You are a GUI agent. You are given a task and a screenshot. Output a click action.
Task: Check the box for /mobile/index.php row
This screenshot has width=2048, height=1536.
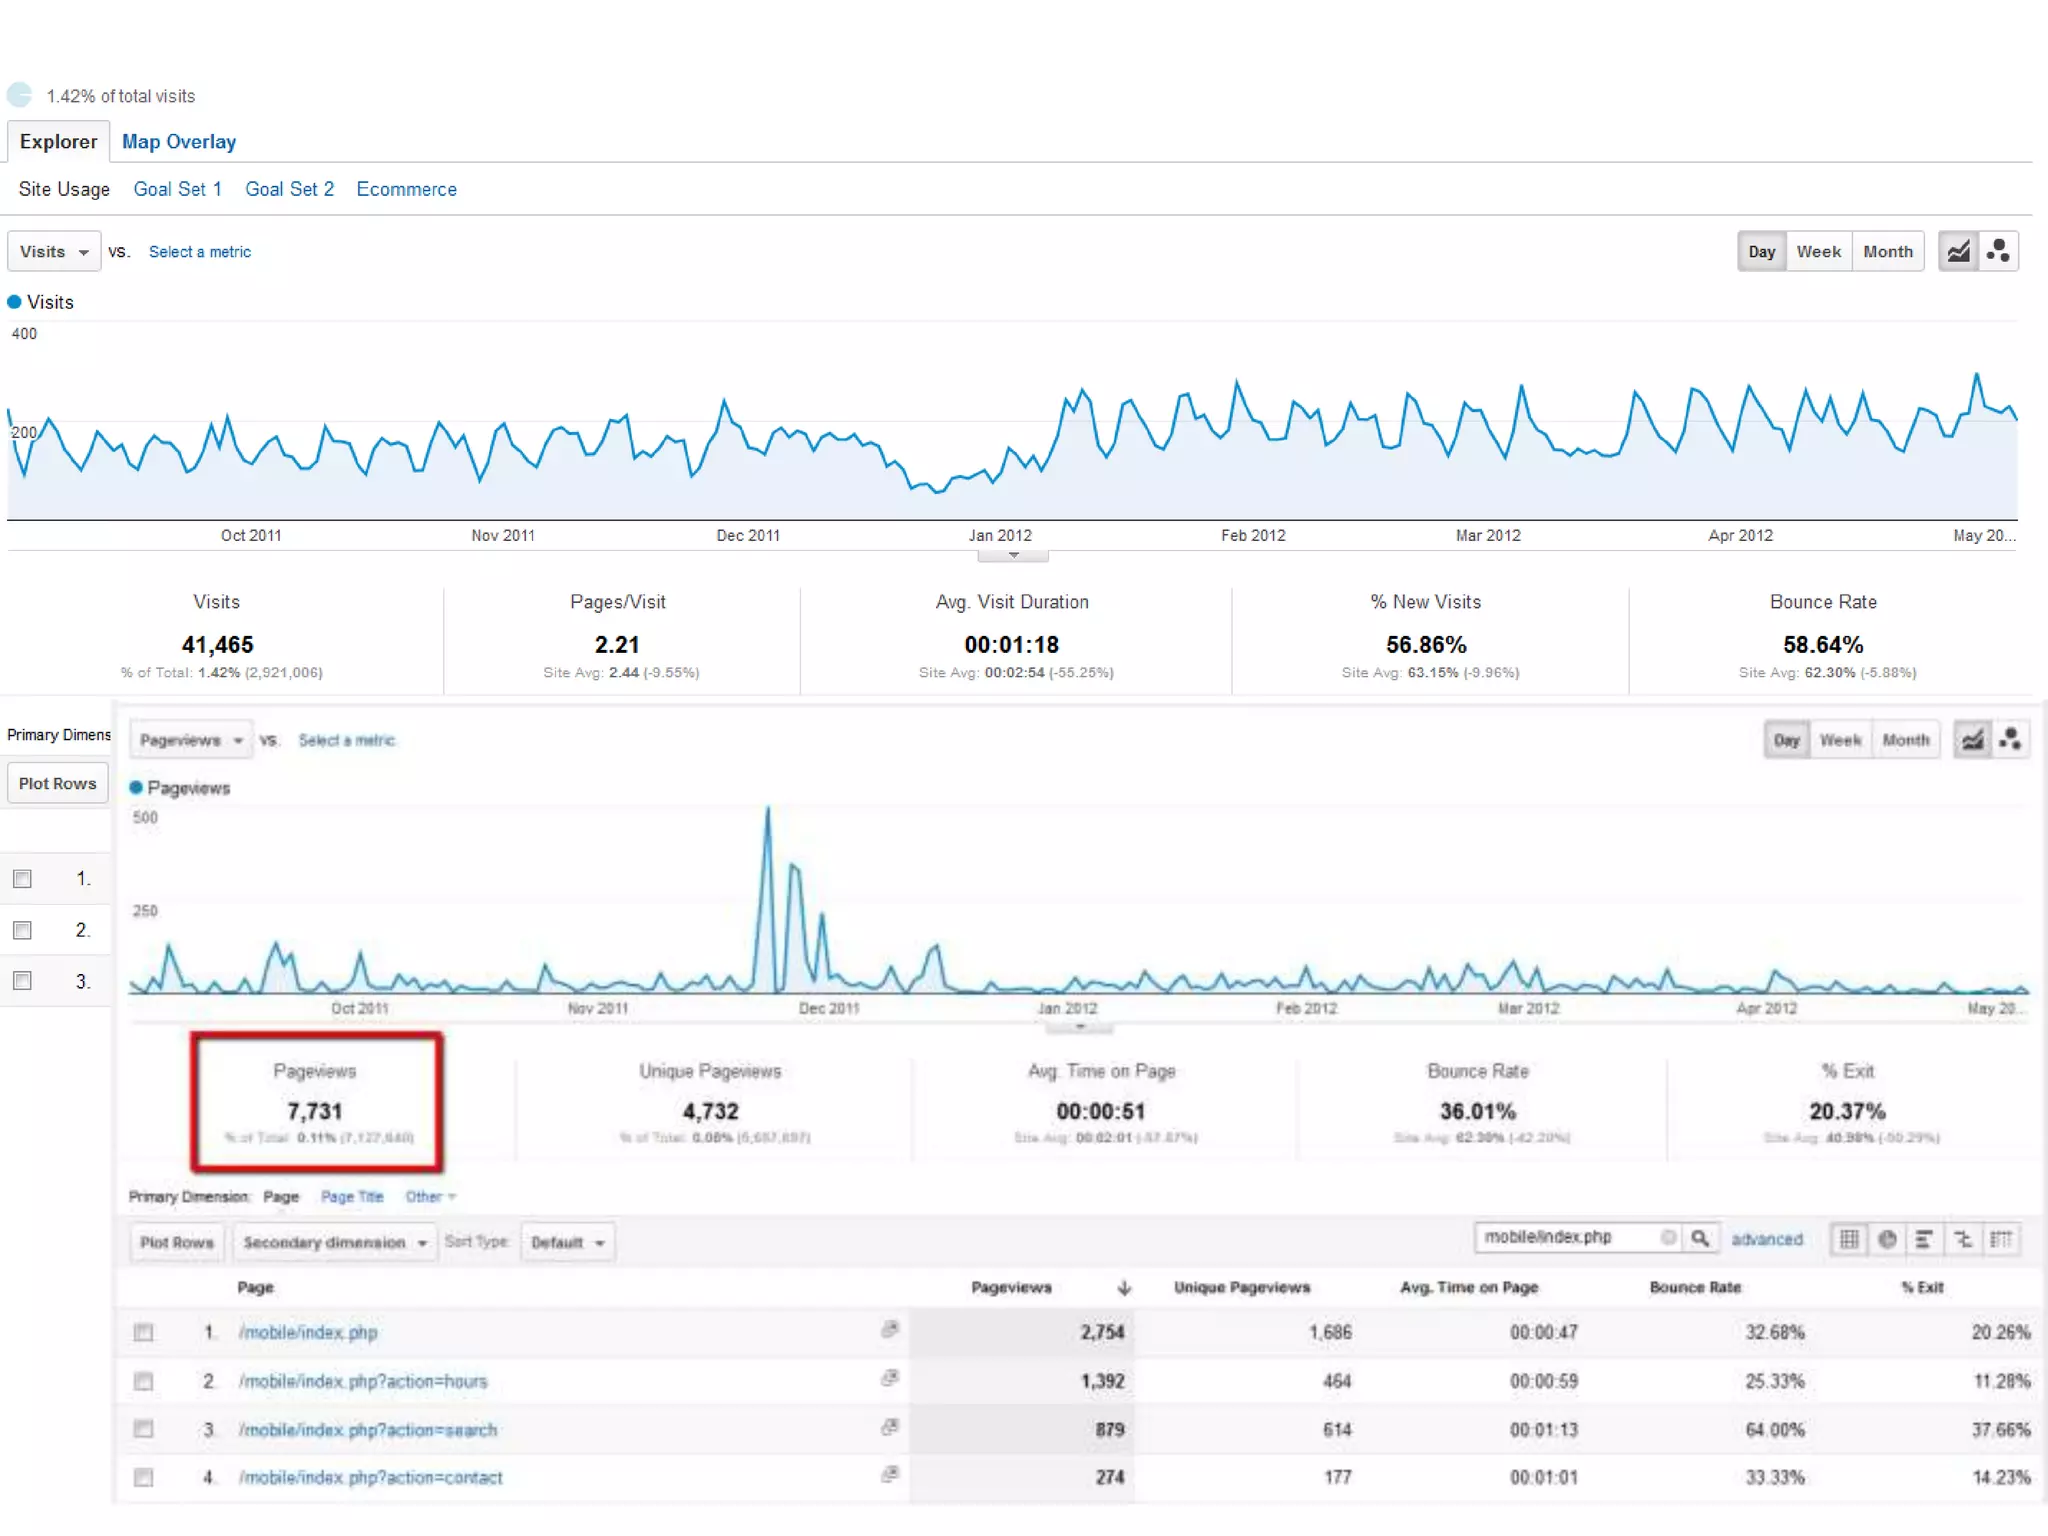(x=144, y=1332)
